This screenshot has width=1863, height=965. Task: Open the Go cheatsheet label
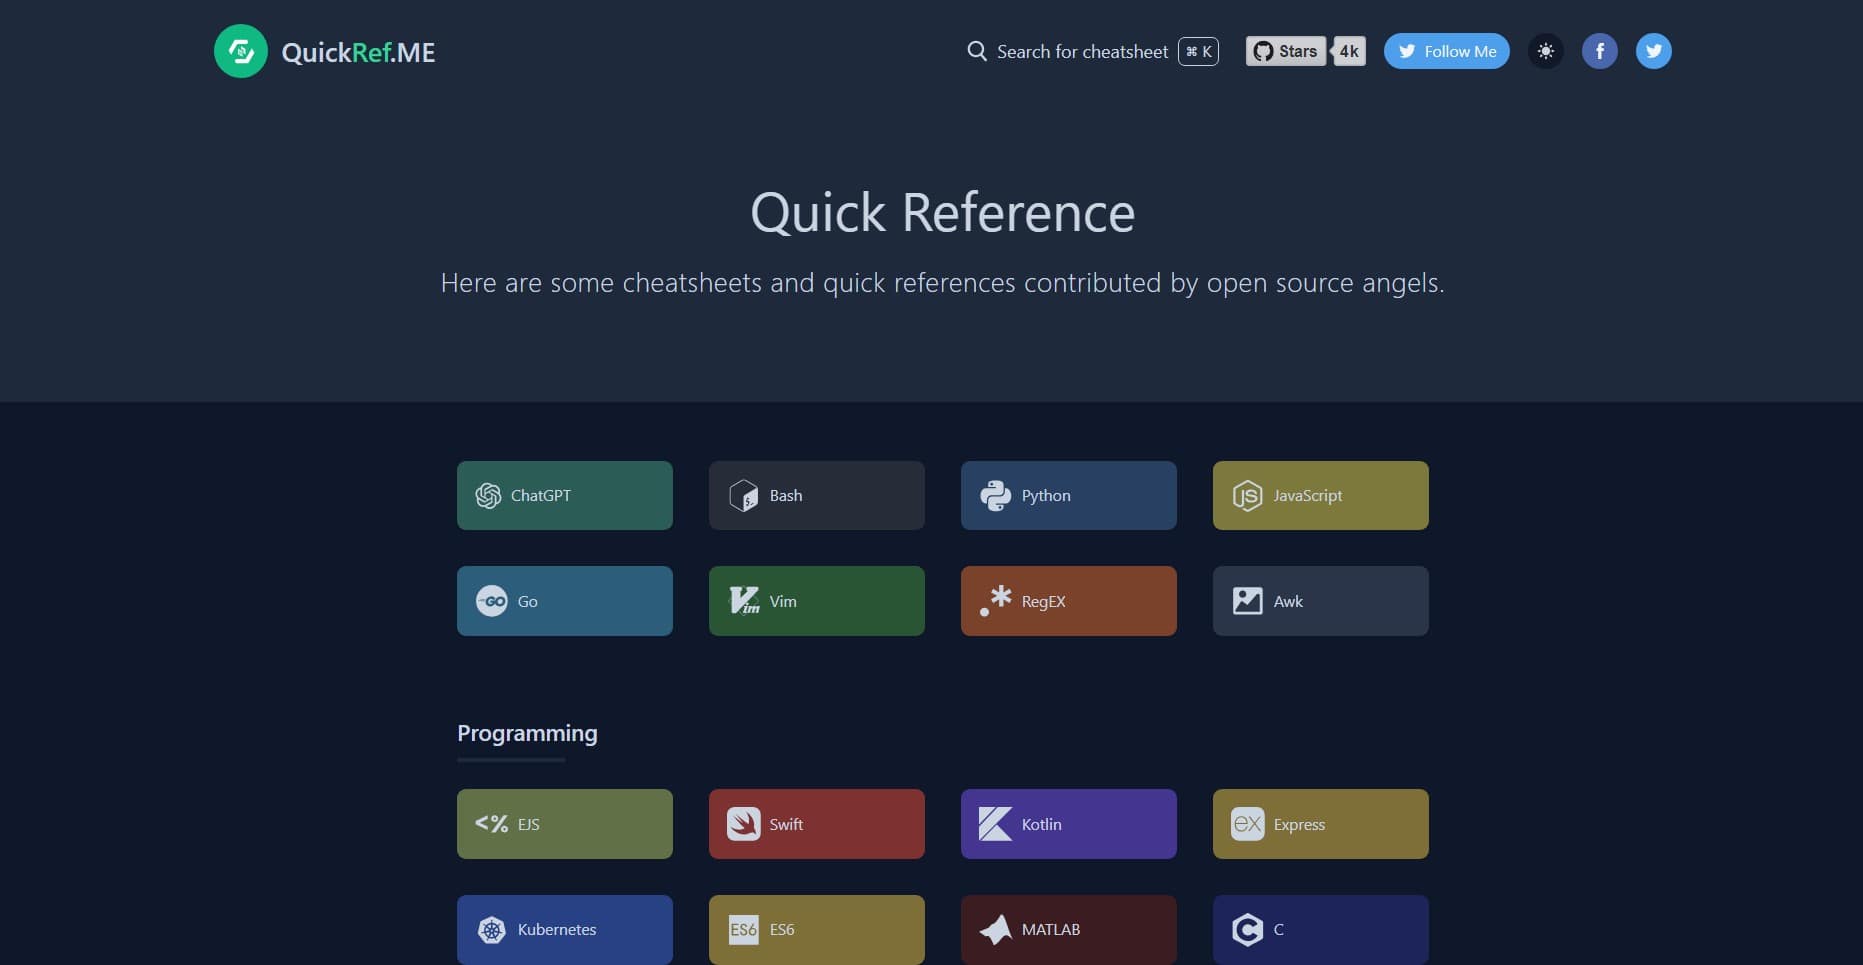[x=528, y=601]
